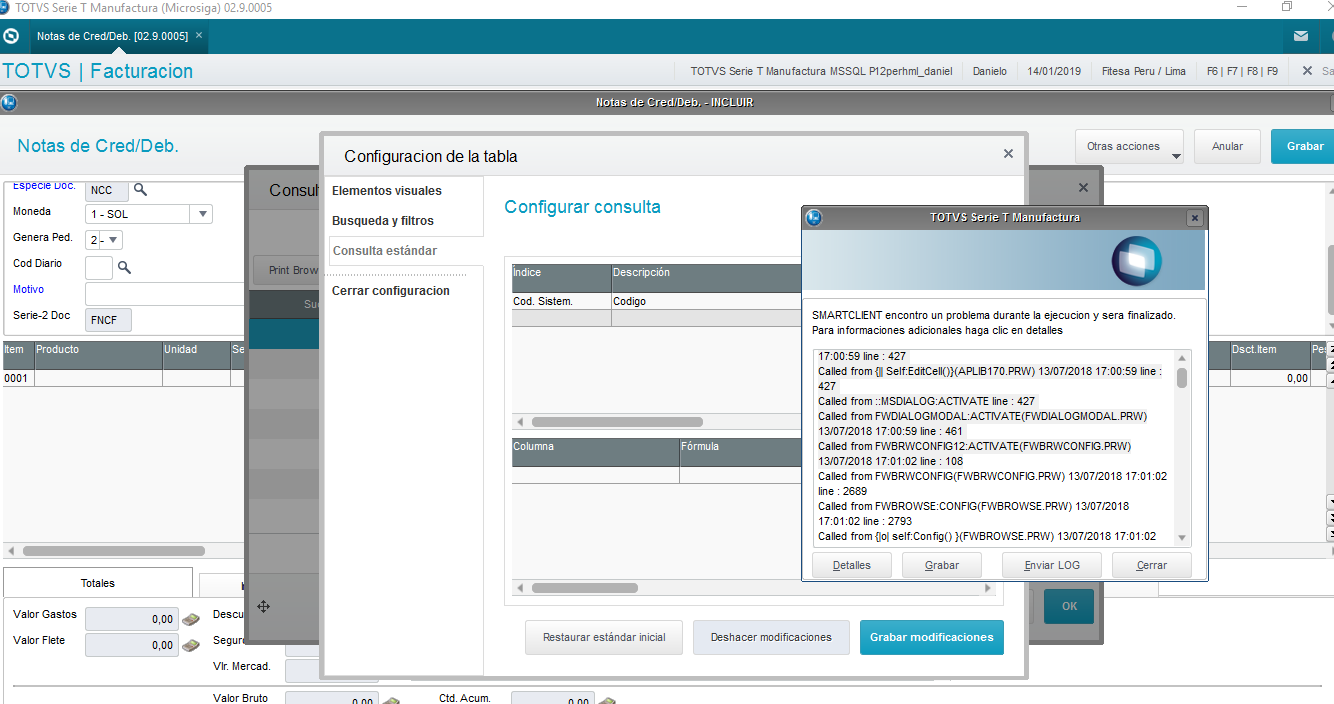Screen dimensions: 1334x704
Task: Click the Valor Flete field
Action: (x=132, y=645)
